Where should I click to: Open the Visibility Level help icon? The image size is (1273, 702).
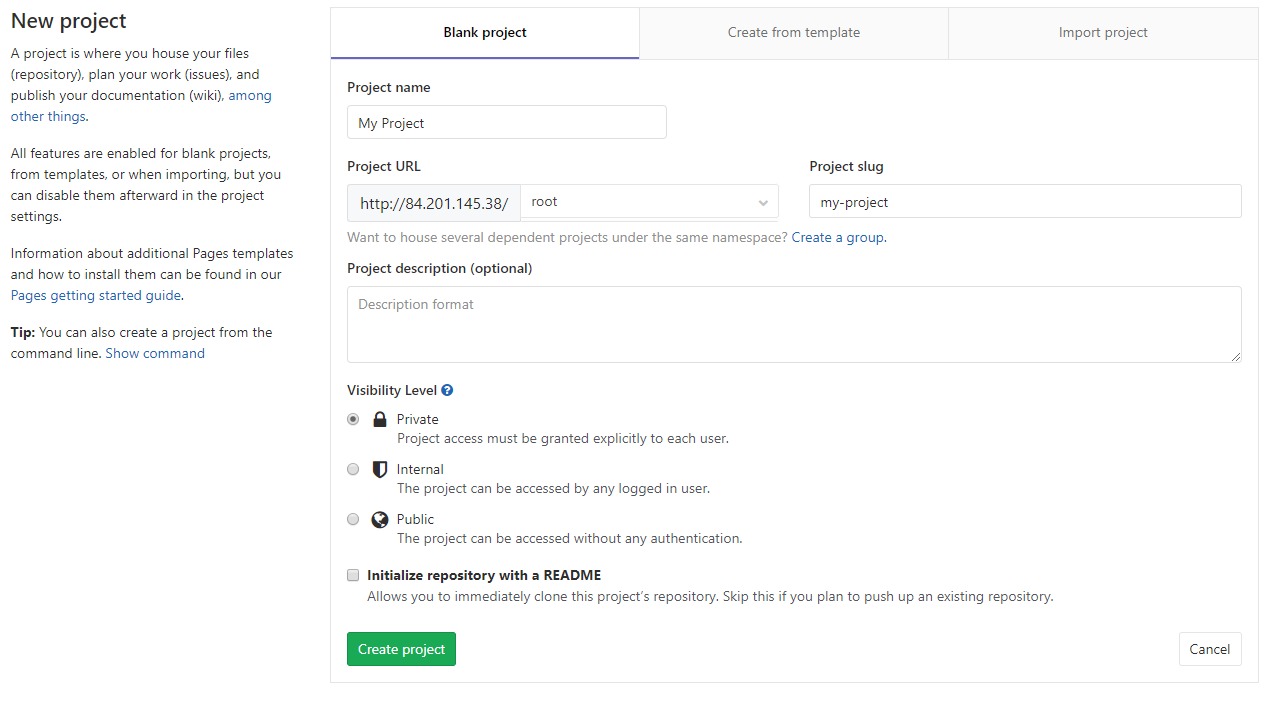tap(446, 389)
